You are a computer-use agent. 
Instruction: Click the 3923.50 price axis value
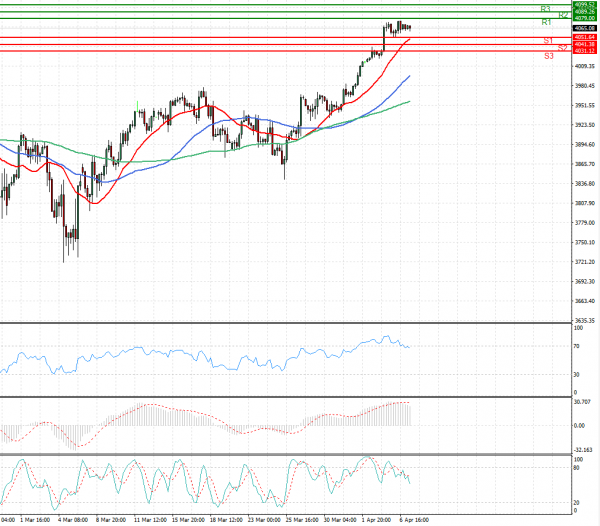[585, 125]
